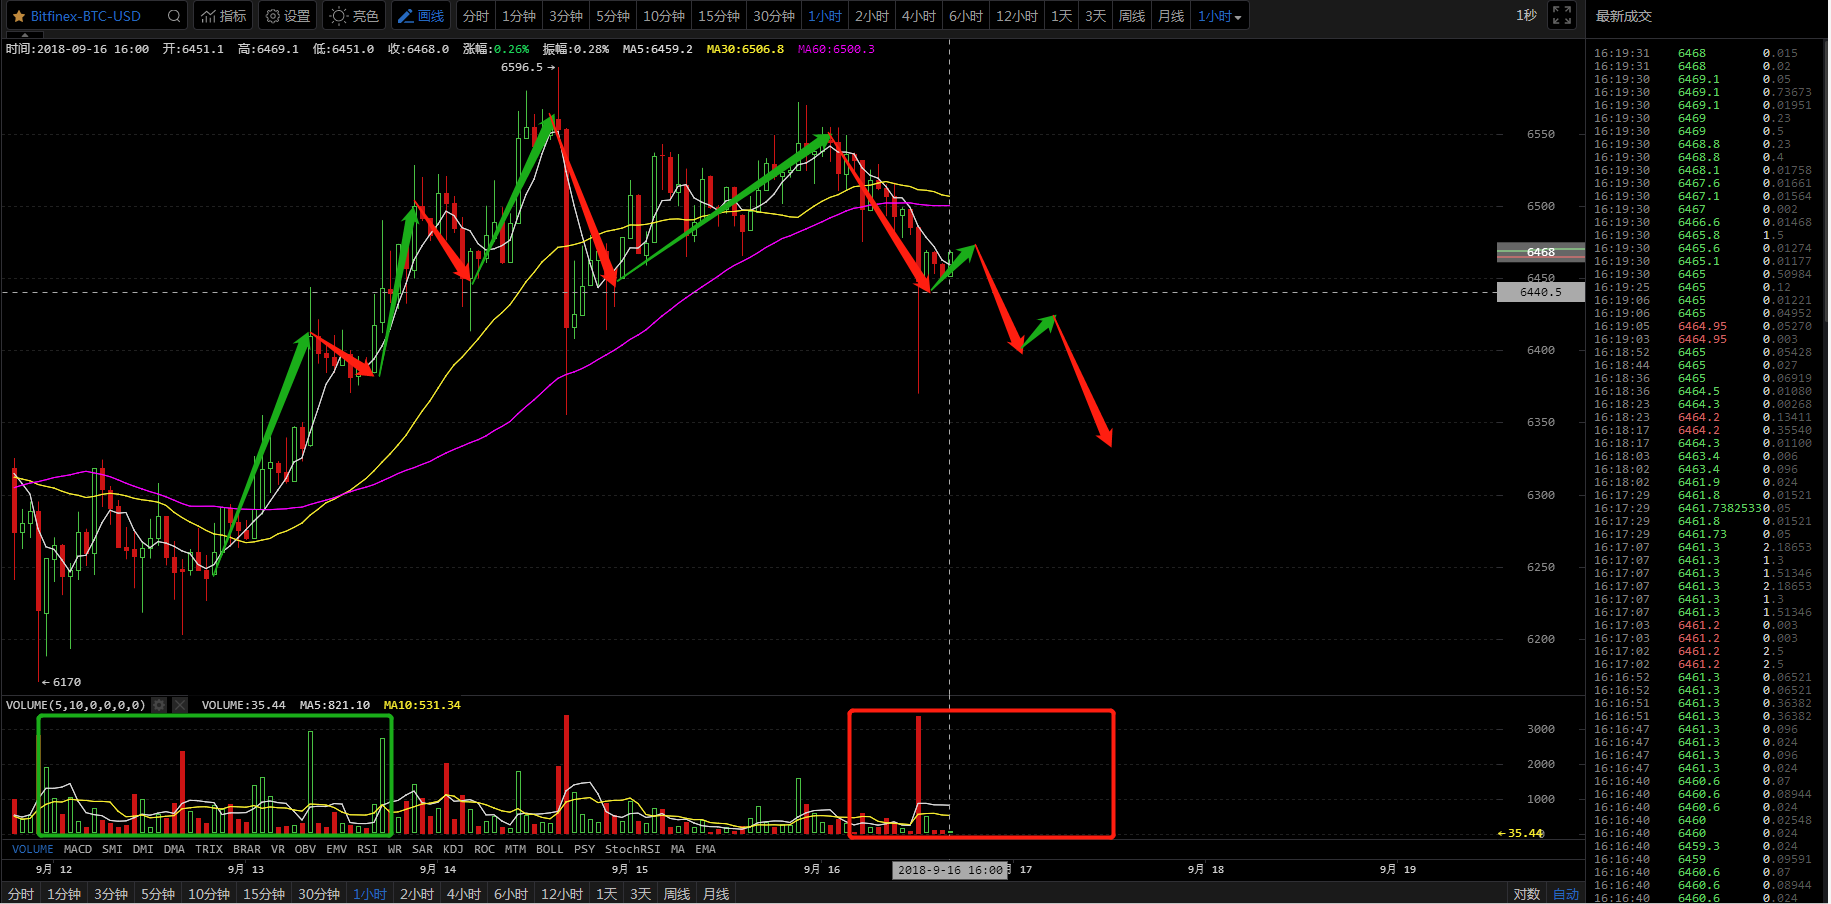Show the TRIX indicator
Image resolution: width=1831 pixels, height=904 pixels.
click(209, 849)
